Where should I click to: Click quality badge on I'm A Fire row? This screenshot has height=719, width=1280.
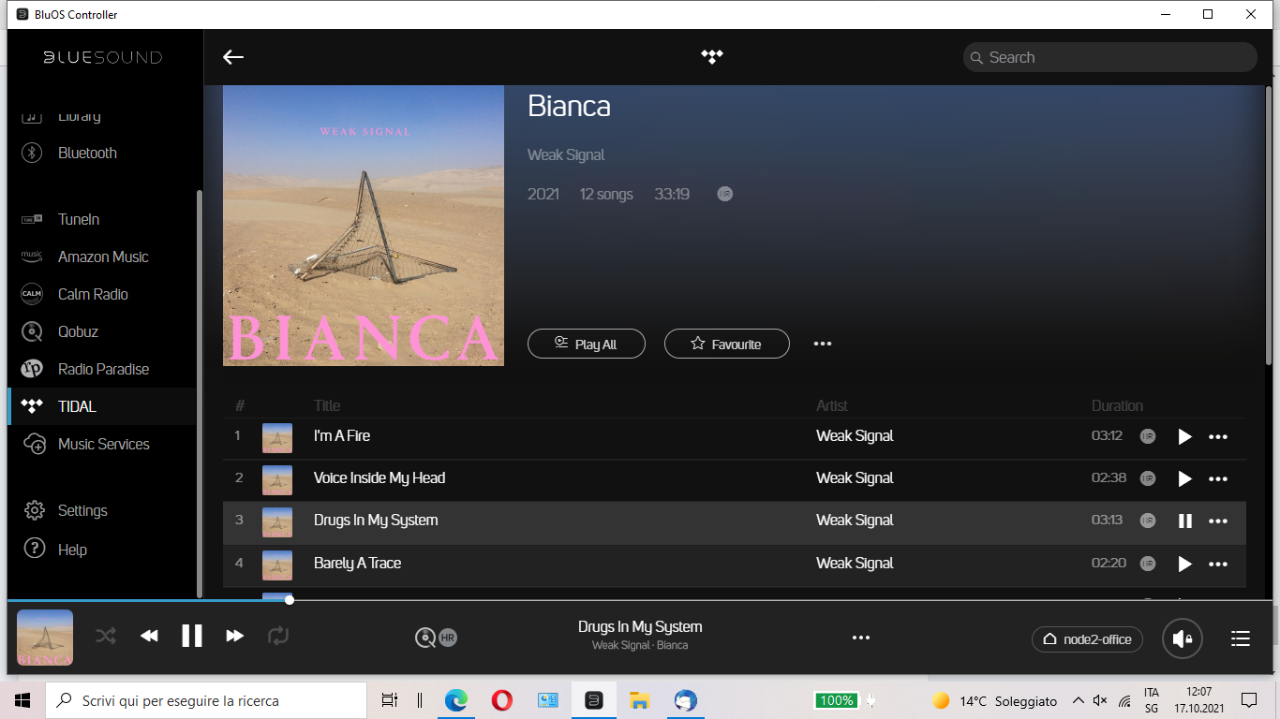click(x=1148, y=436)
